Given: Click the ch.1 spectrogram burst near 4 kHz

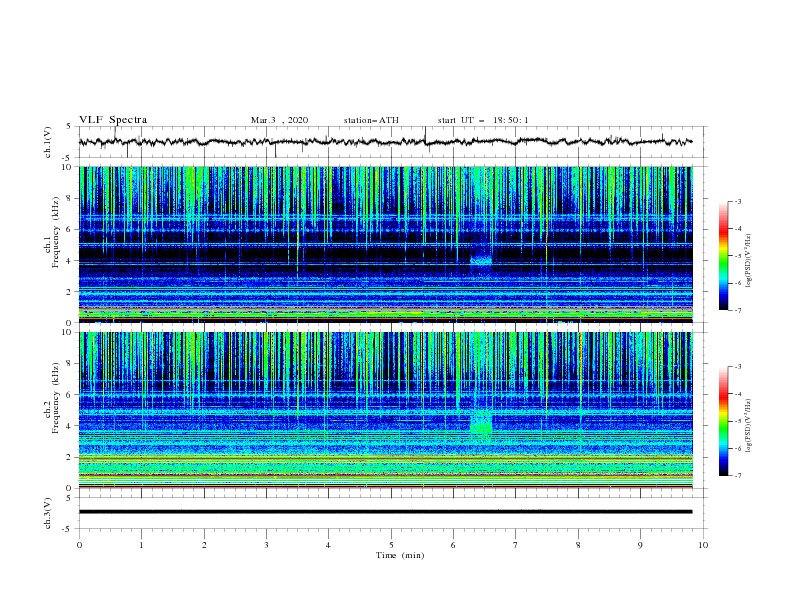Looking at the screenshot, I should click(x=481, y=261).
